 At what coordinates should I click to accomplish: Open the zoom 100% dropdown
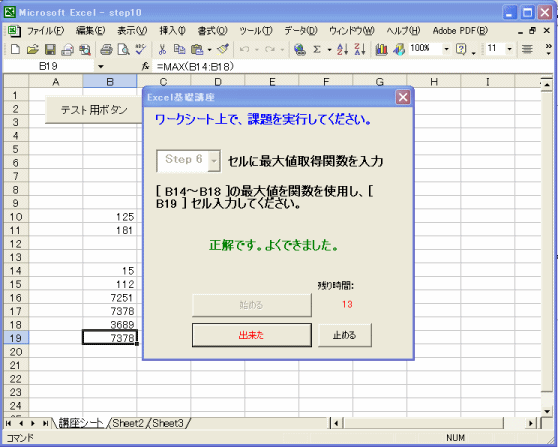point(446,49)
